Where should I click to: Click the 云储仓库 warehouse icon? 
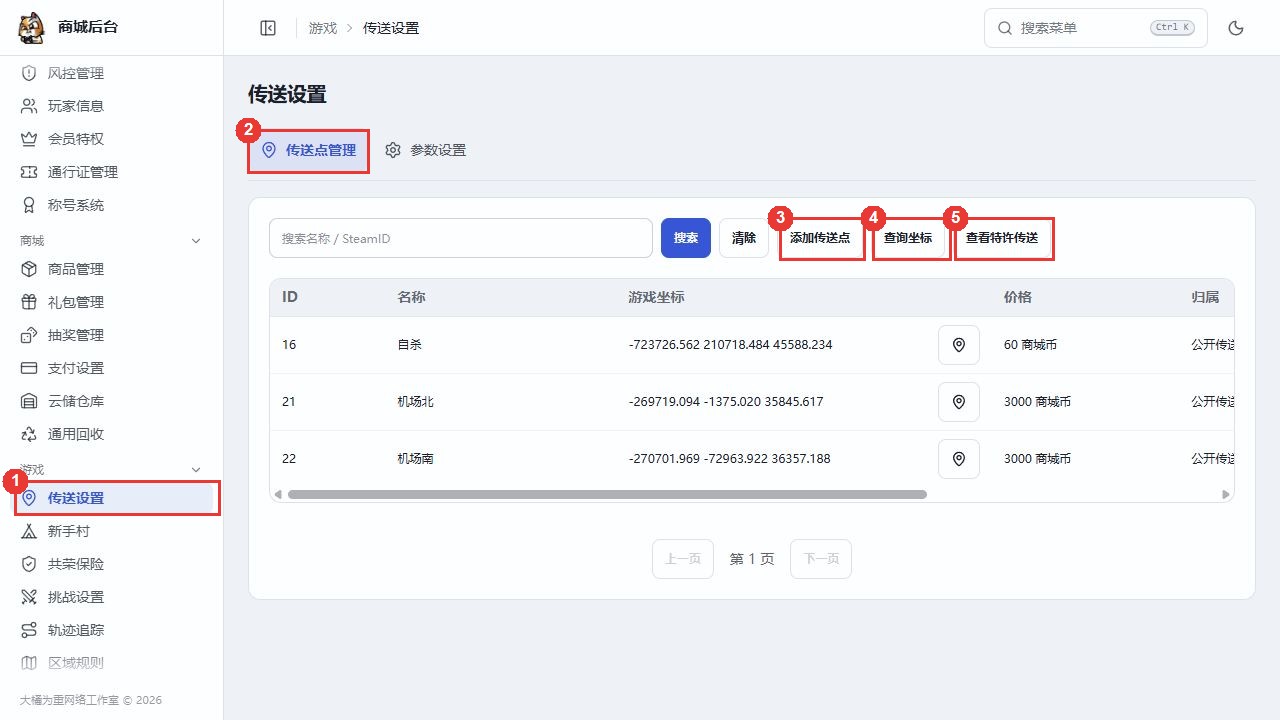pyautogui.click(x=29, y=401)
